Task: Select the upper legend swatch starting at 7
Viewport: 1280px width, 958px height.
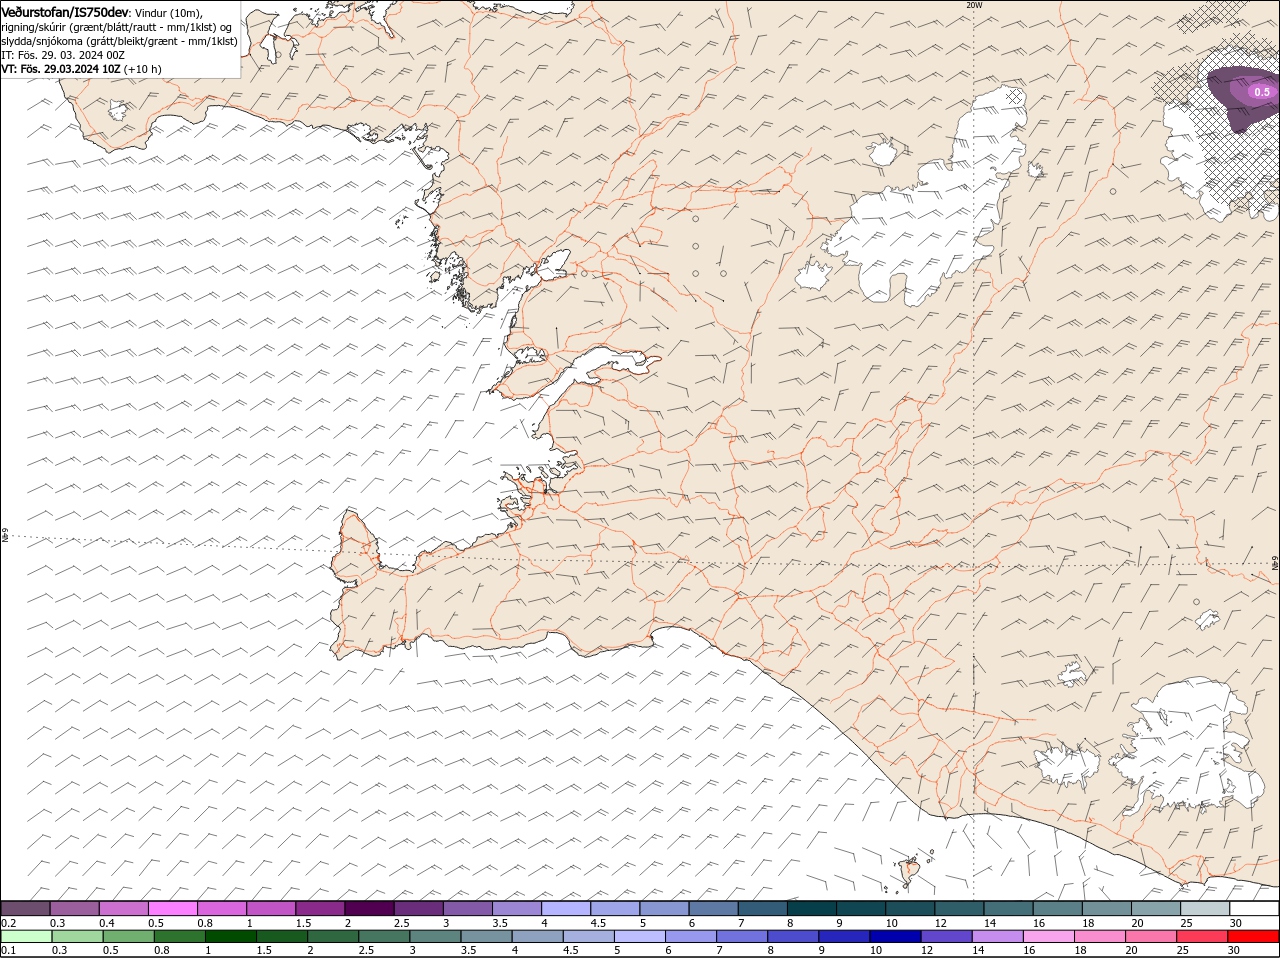Action: tap(763, 908)
